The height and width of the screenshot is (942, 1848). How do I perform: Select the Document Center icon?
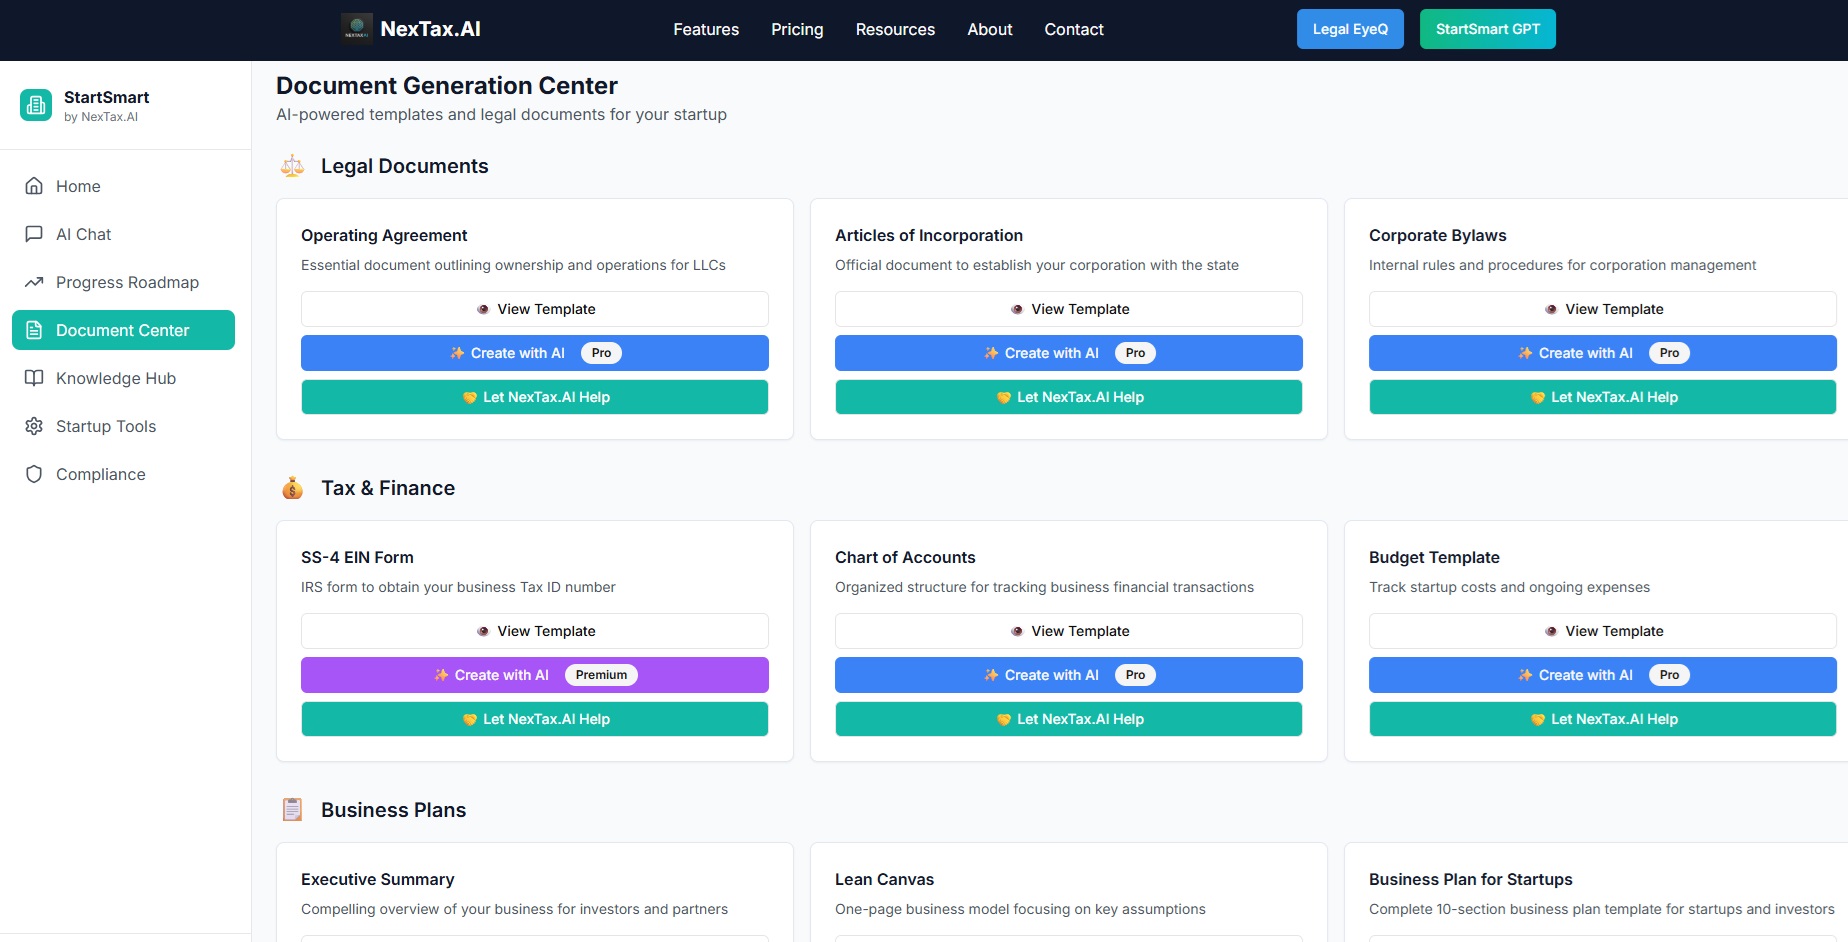[33, 330]
